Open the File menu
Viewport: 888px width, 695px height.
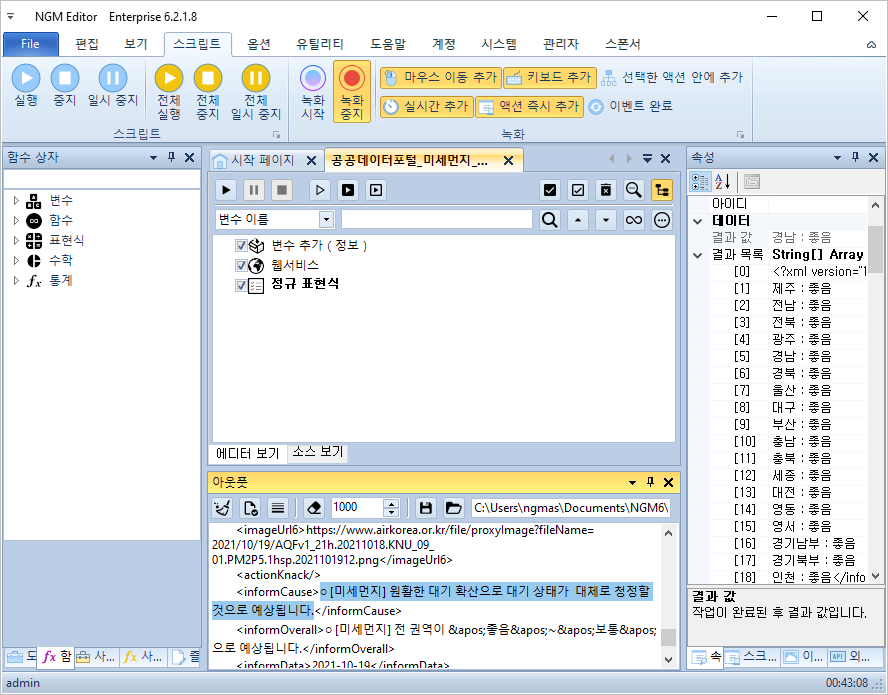(31, 44)
